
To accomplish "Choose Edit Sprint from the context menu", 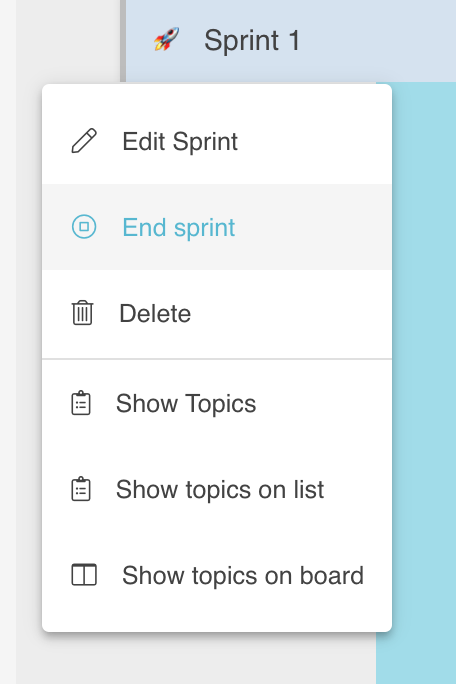I will click(217, 141).
